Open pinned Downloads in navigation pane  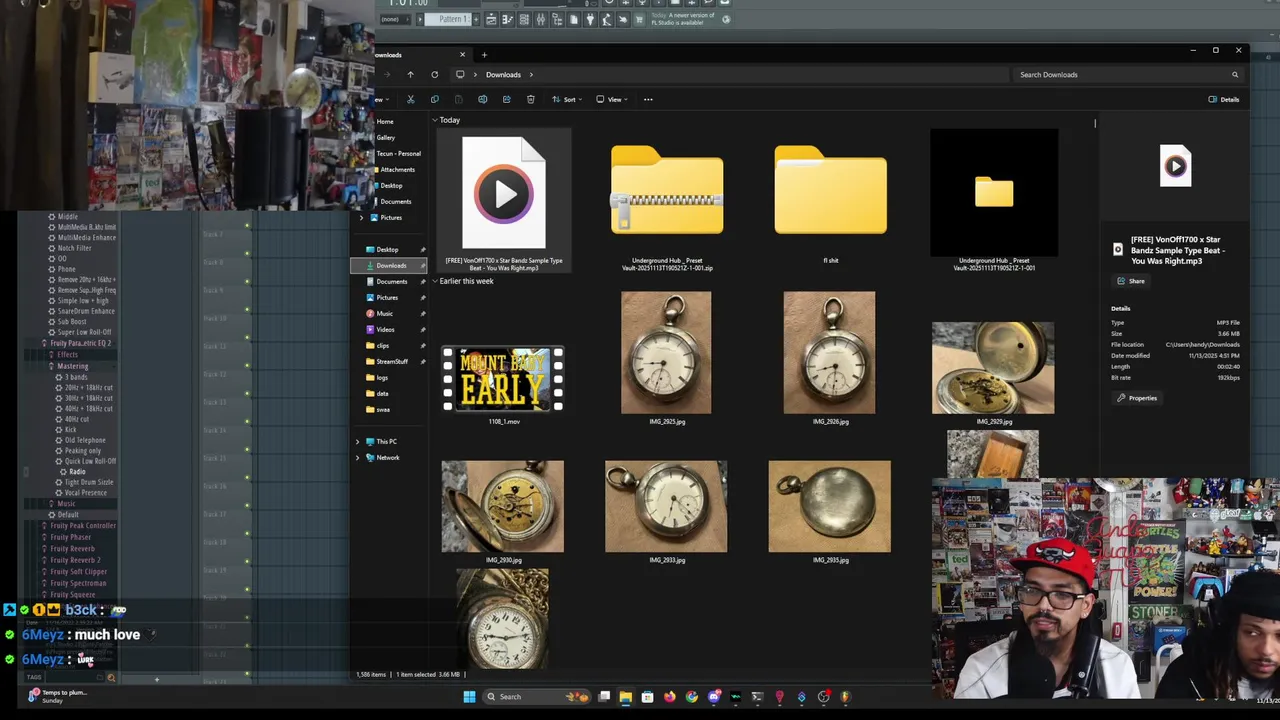(389, 265)
